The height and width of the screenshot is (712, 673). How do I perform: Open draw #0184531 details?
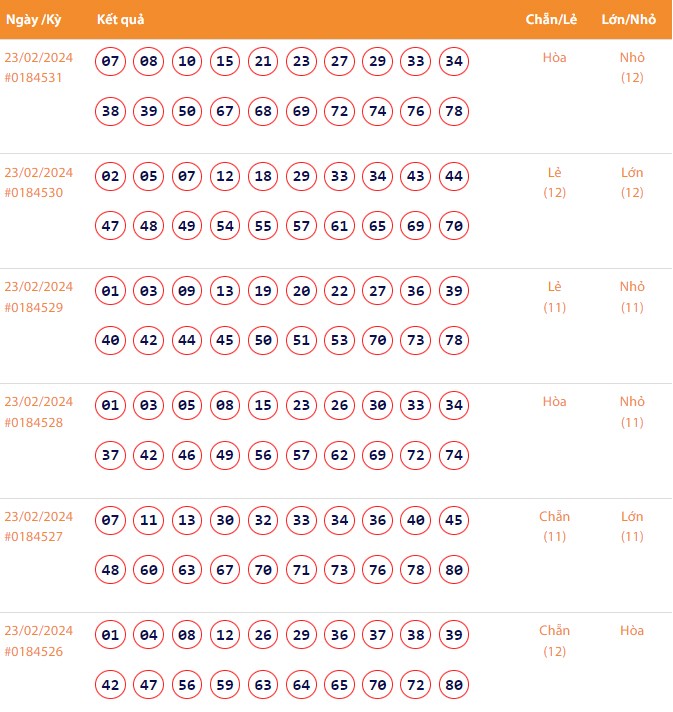point(34,77)
